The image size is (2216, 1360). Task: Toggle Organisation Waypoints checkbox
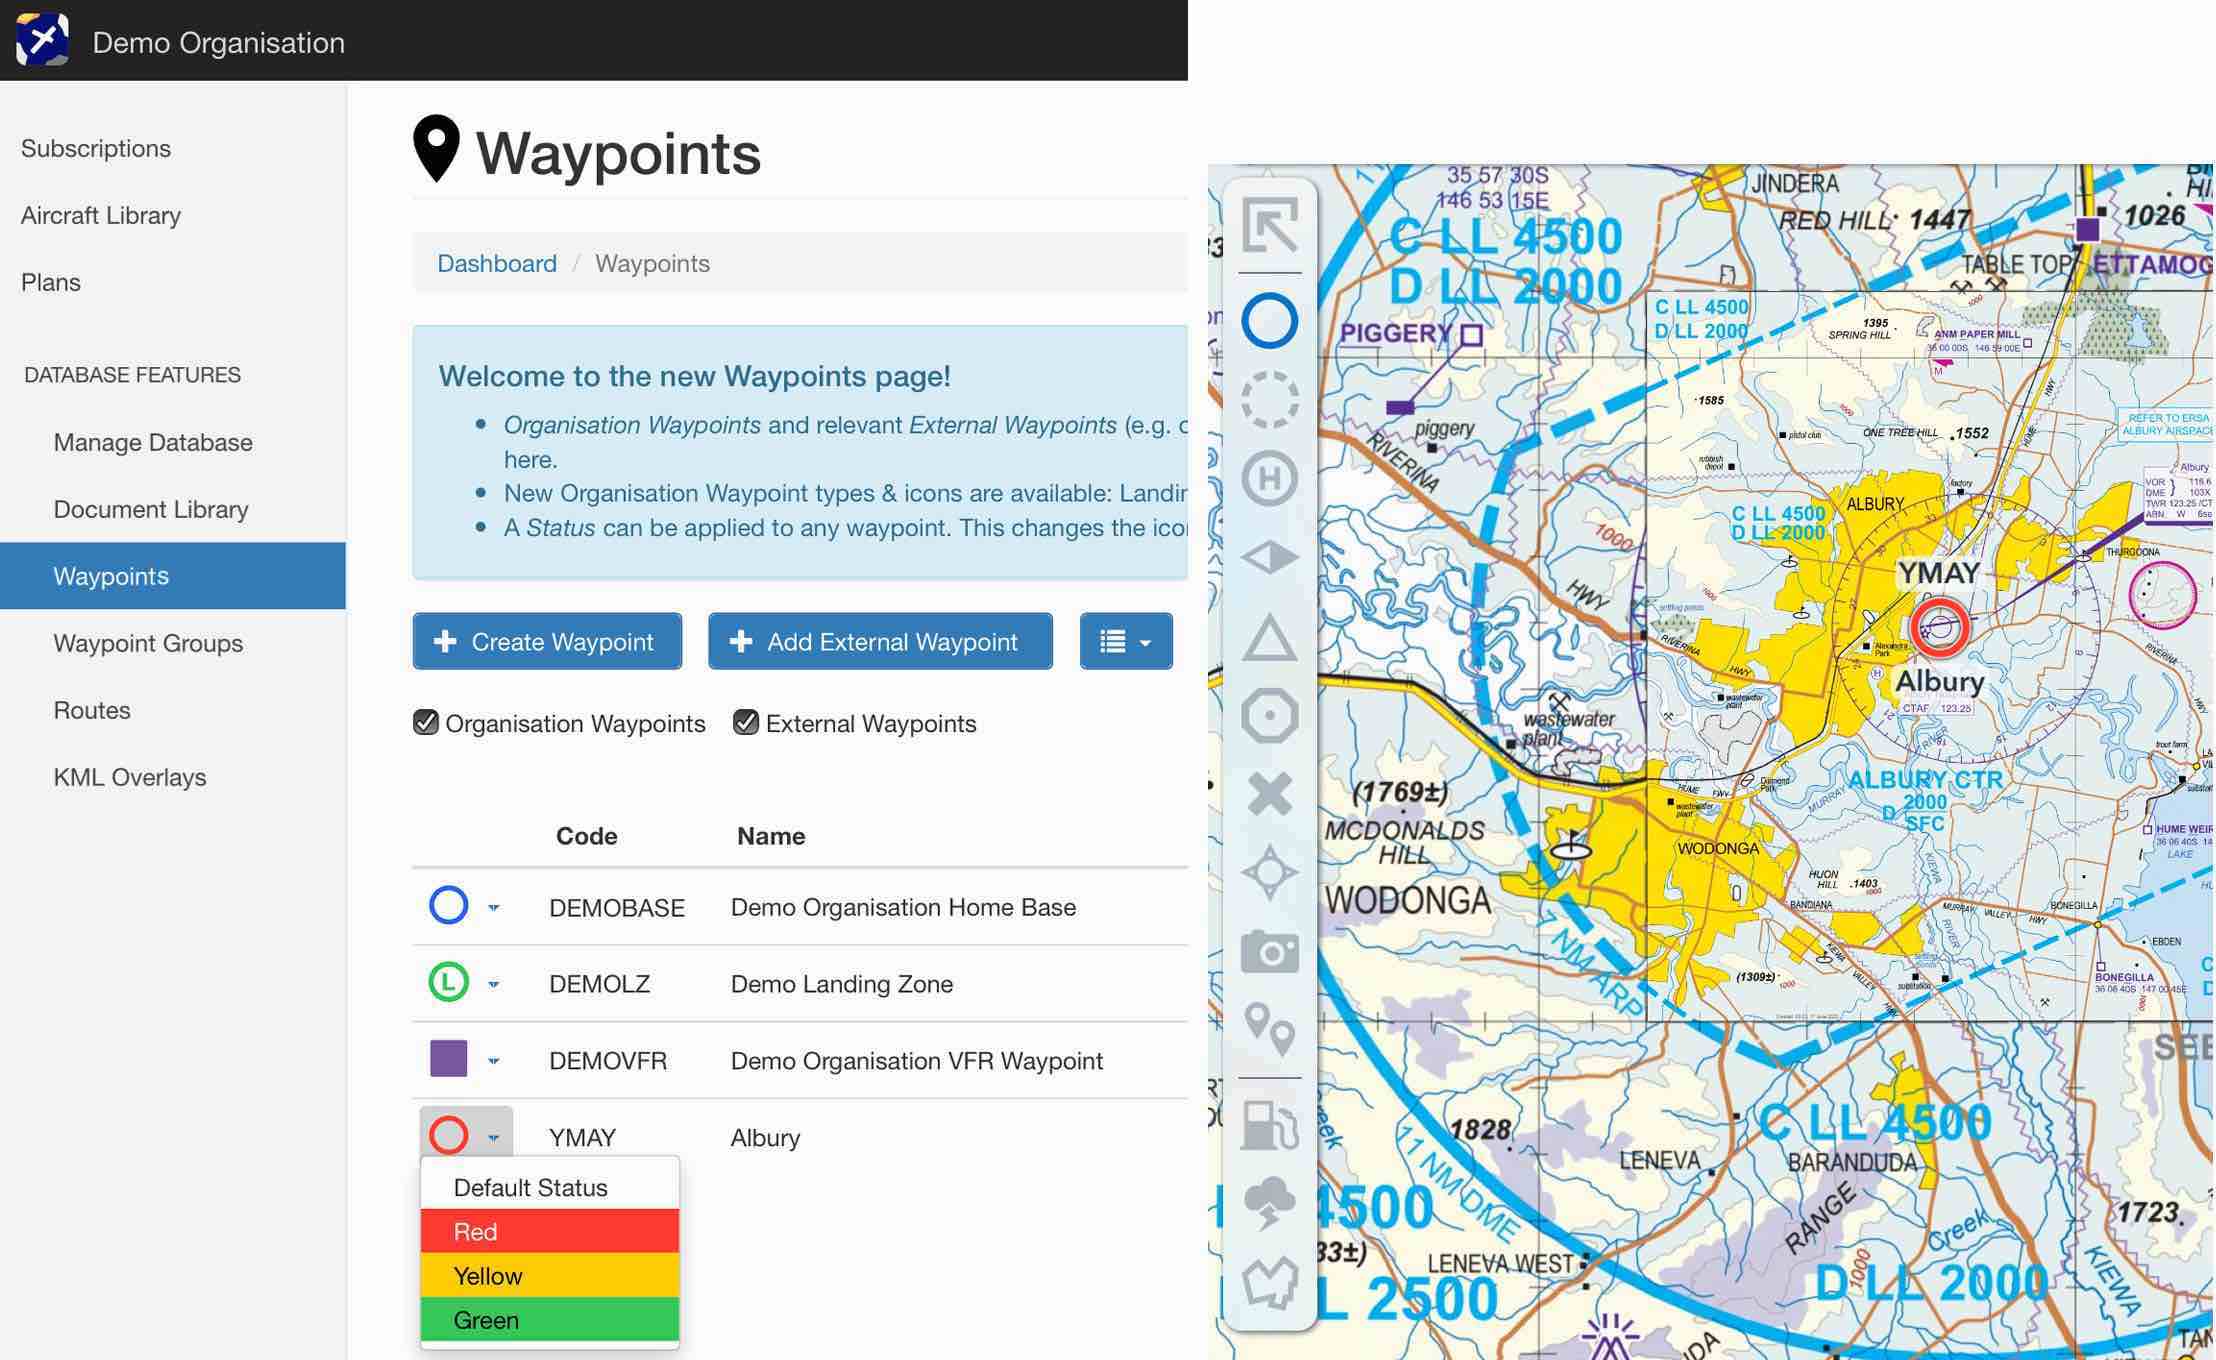[x=426, y=722]
